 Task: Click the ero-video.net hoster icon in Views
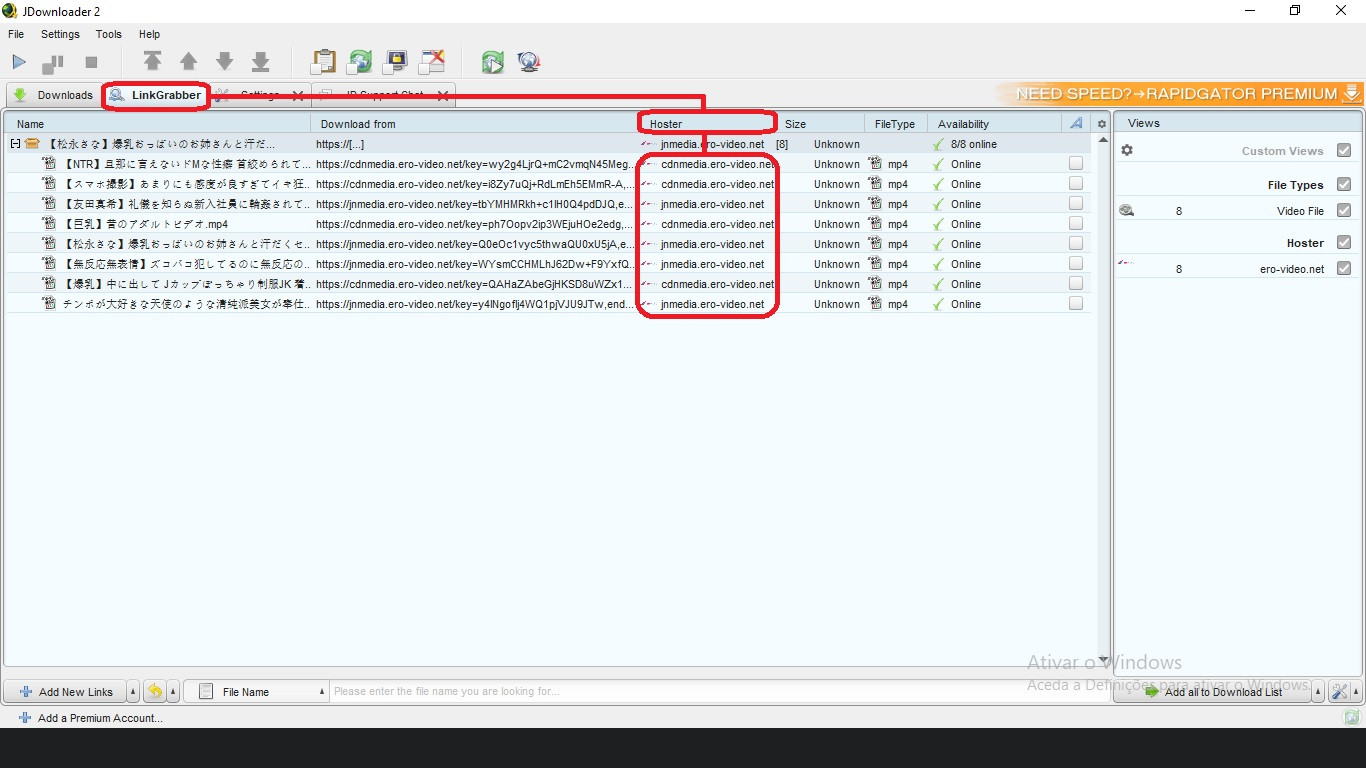[x=1126, y=264]
